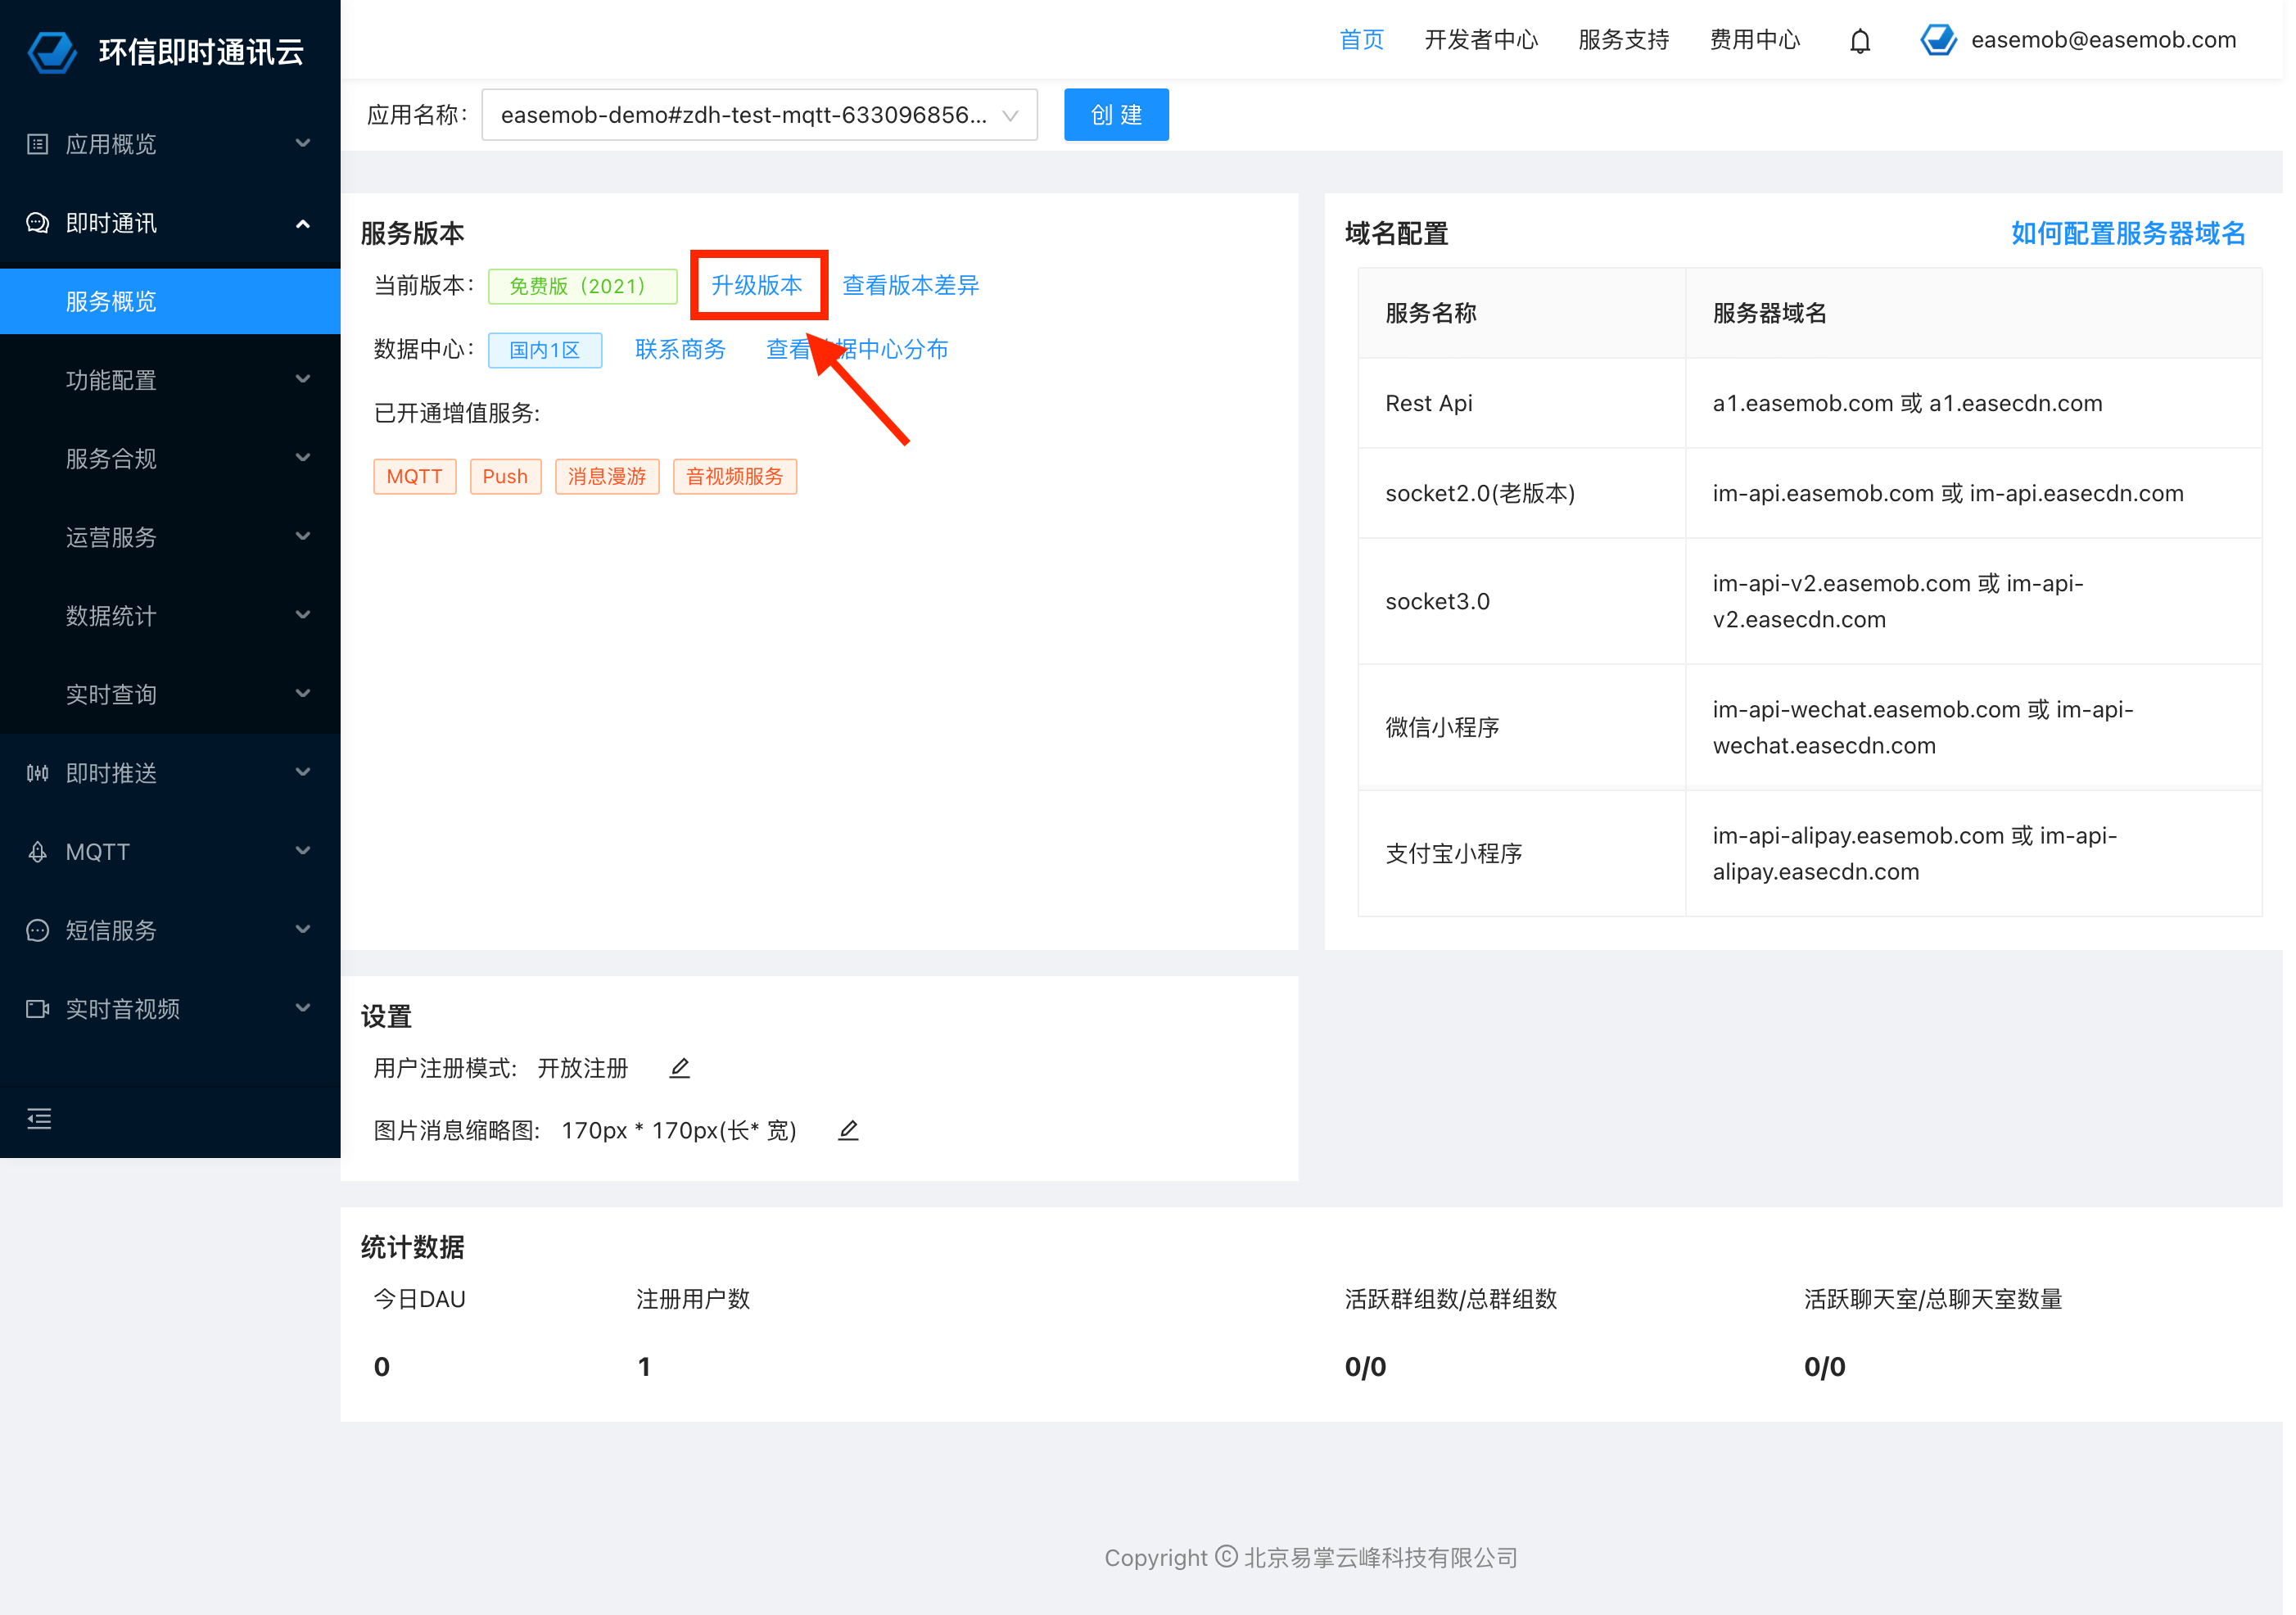
Task: Expand the 即时推送 menu chevron
Action: 303,773
